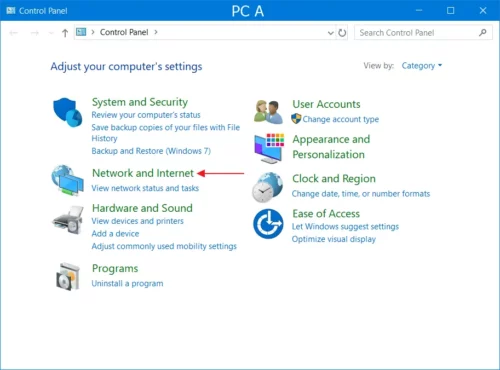Screen dimensions: 500x370
Task: Click the Control Panel address bar icon
Action: 81,32
